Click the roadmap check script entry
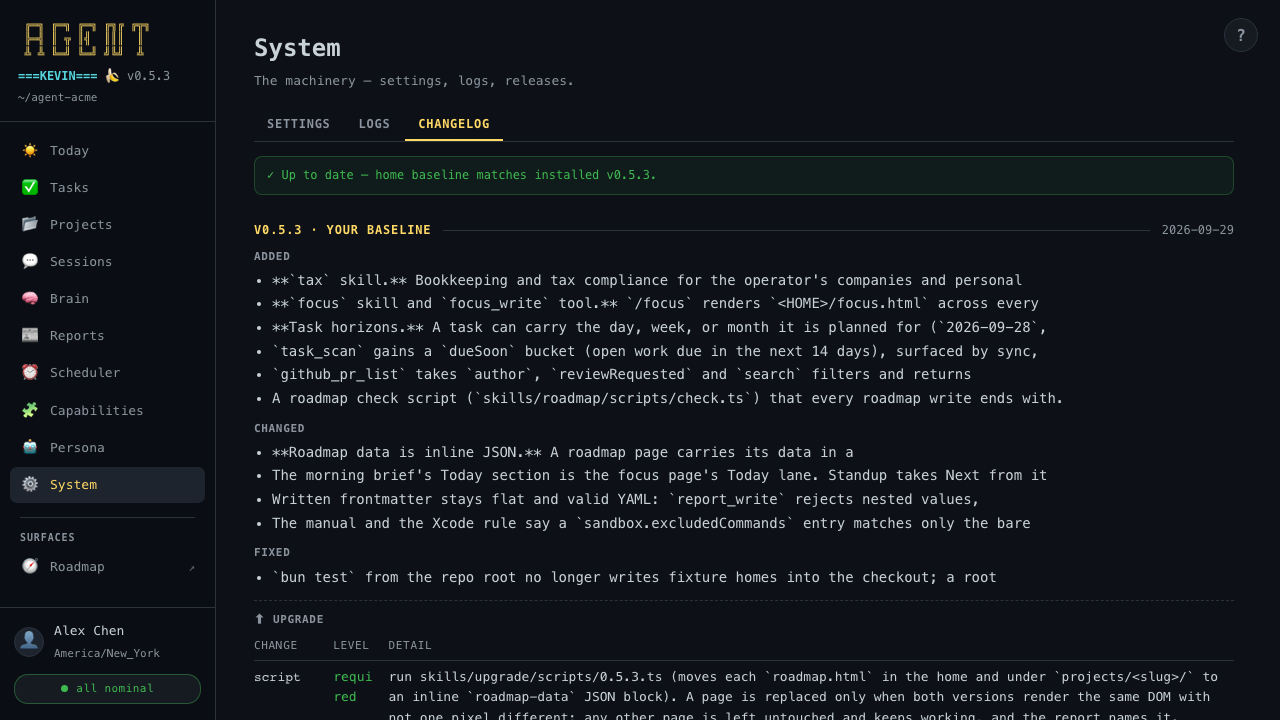This screenshot has width=1280, height=720. (x=667, y=398)
